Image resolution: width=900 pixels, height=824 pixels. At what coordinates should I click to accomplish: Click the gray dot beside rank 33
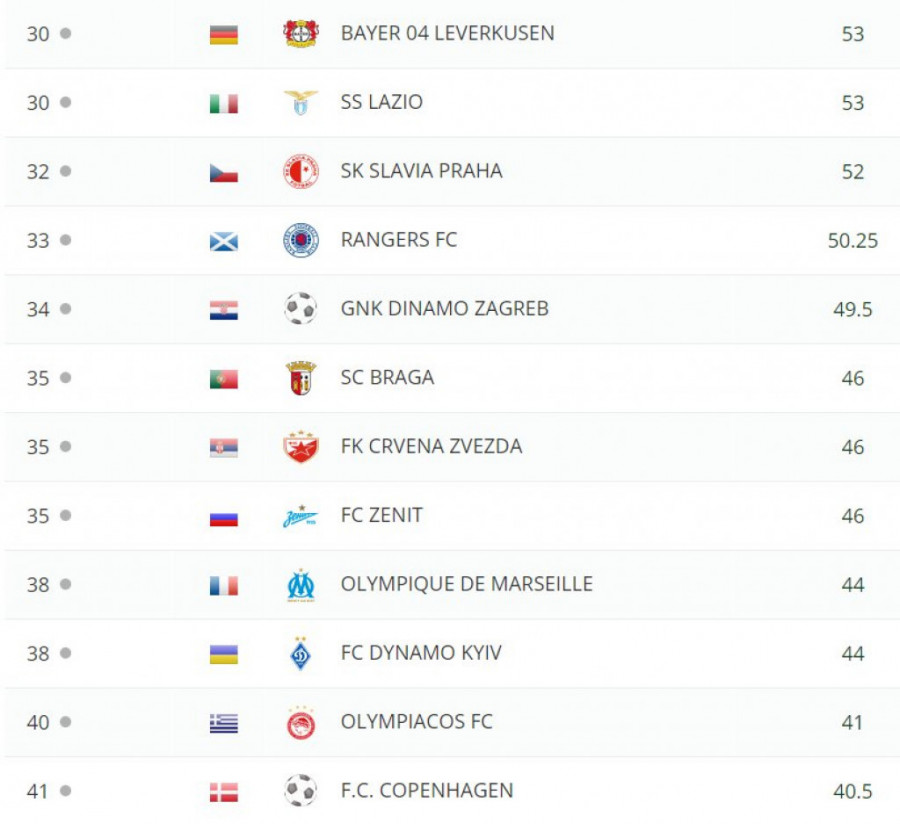coord(65,240)
